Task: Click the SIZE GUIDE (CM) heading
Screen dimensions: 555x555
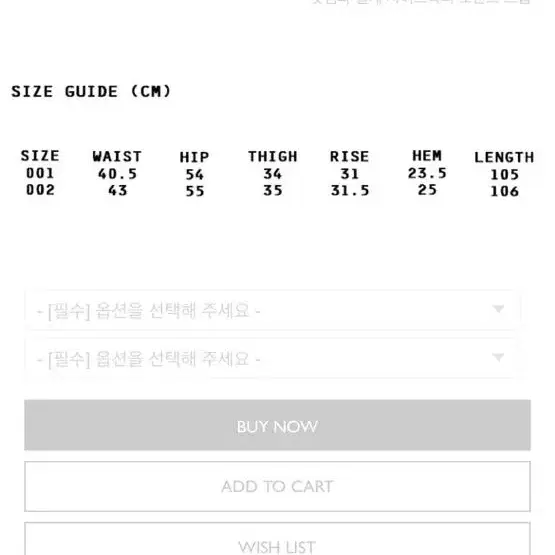Action: pos(91,91)
